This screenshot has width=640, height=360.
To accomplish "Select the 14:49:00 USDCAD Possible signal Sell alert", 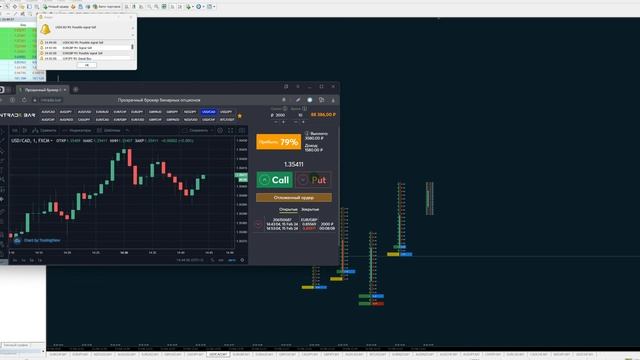I will pos(85,42).
